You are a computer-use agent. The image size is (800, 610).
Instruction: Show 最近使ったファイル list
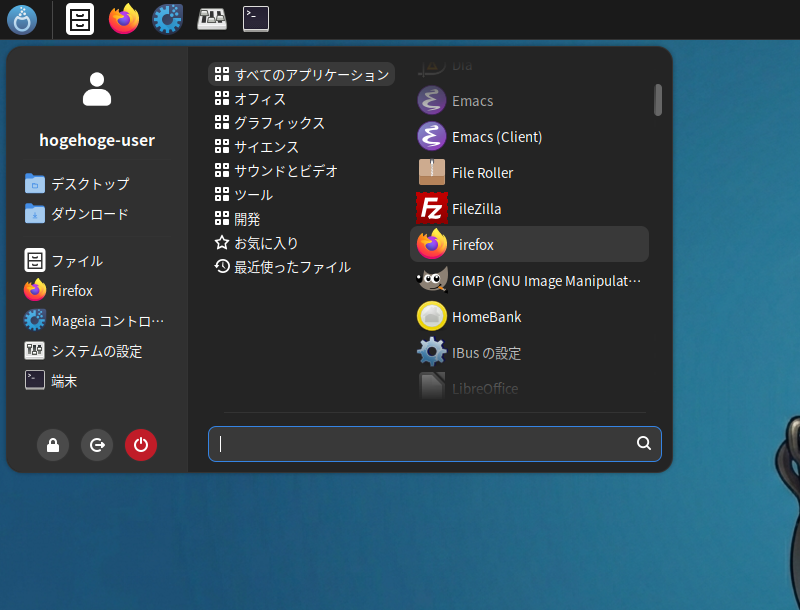(x=283, y=267)
